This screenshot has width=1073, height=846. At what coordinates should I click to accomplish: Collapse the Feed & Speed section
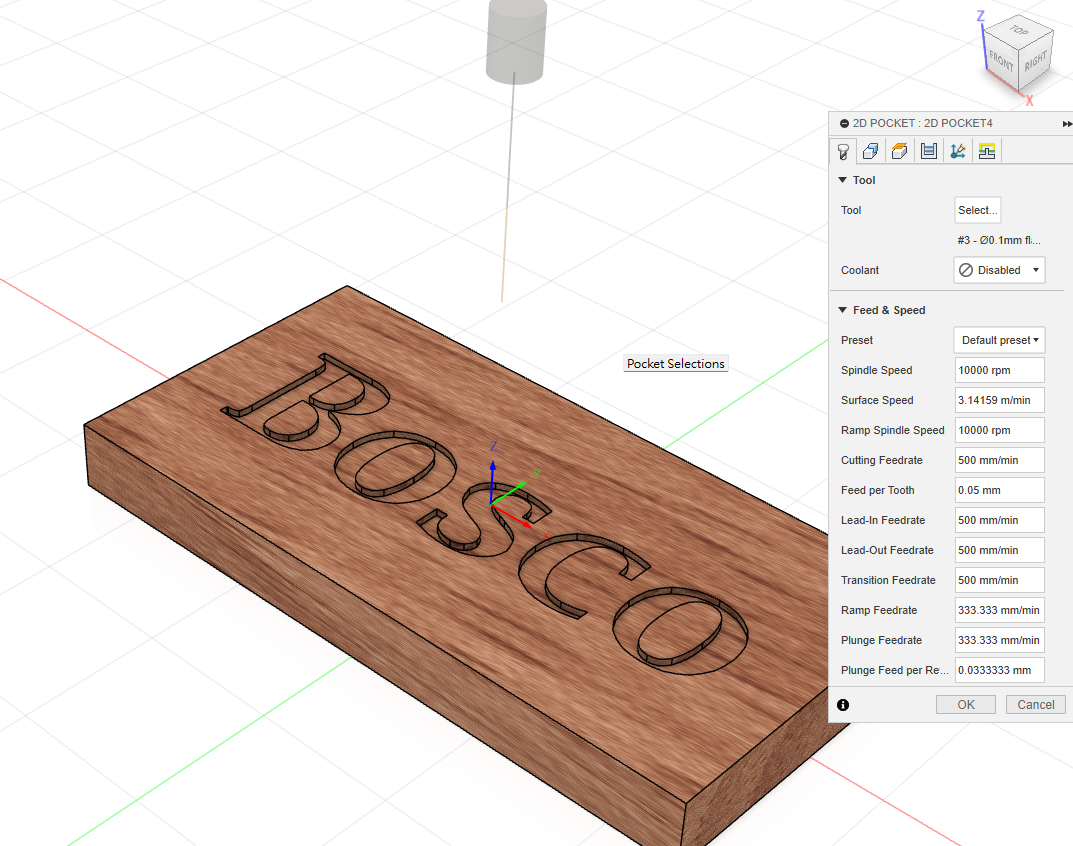pos(842,310)
